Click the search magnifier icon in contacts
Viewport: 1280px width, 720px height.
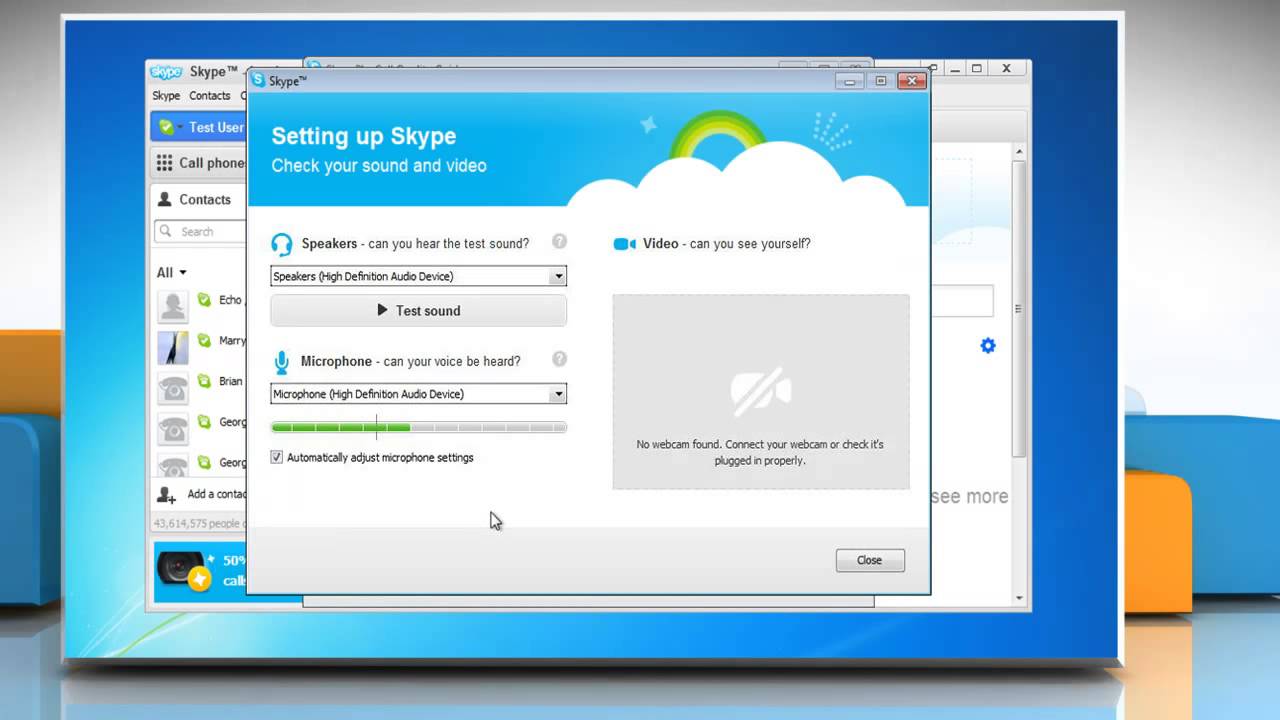point(166,231)
